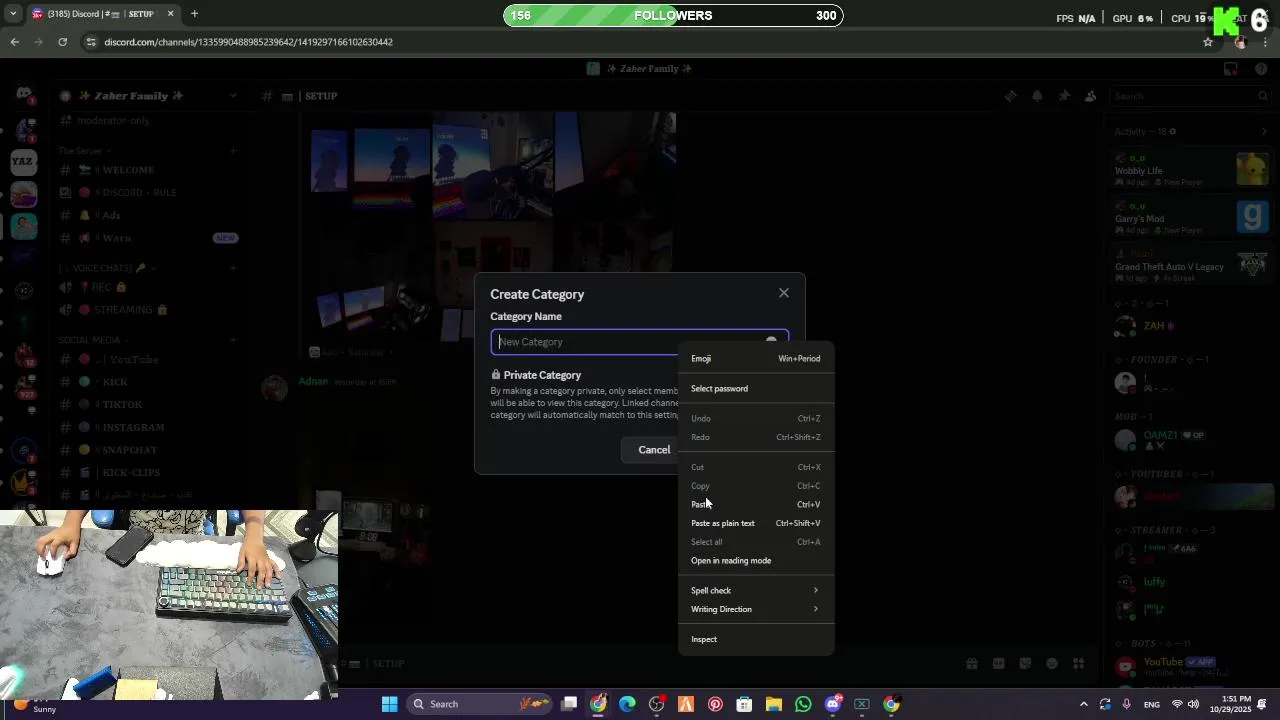Open Grand Theft Auto V Legacy activity

click(x=1190, y=266)
